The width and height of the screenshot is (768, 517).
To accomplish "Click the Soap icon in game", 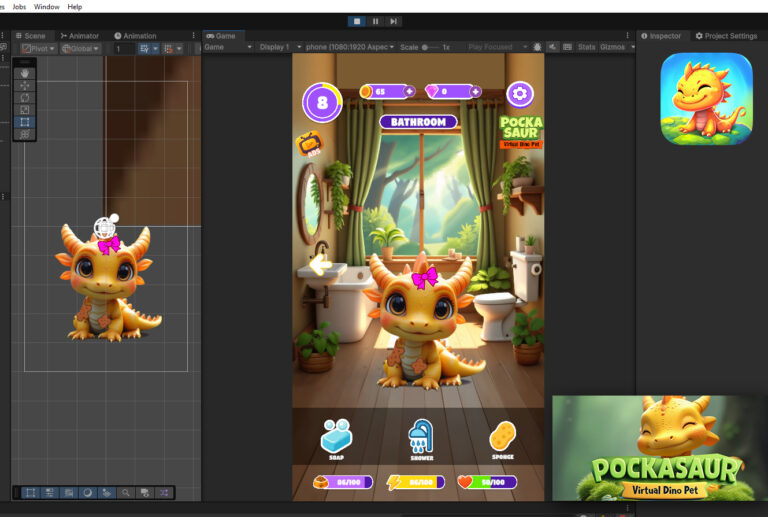I will (336, 437).
